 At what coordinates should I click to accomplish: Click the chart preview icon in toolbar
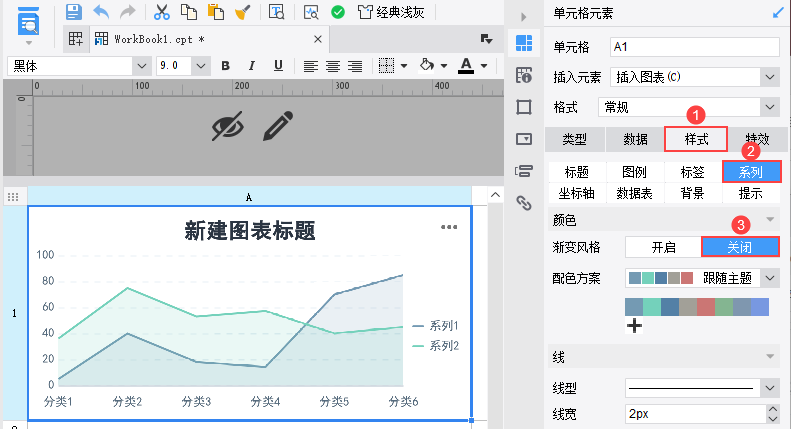(x=311, y=12)
